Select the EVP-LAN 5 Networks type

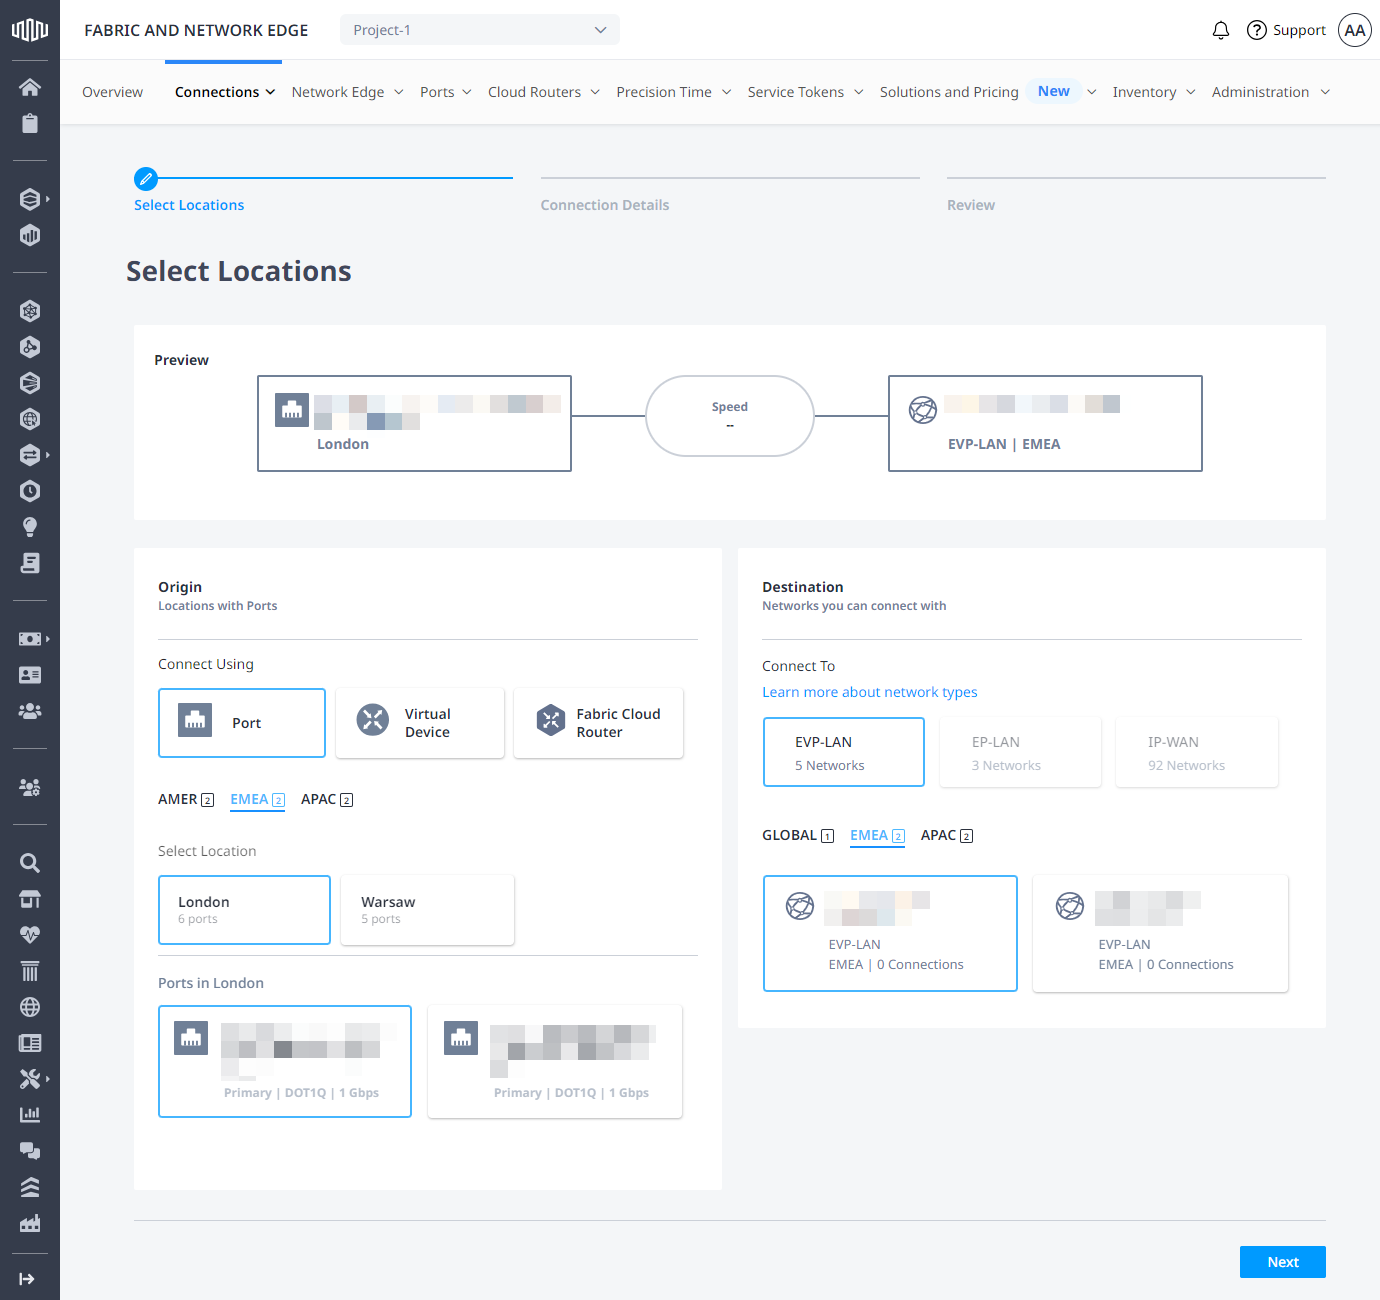point(844,752)
